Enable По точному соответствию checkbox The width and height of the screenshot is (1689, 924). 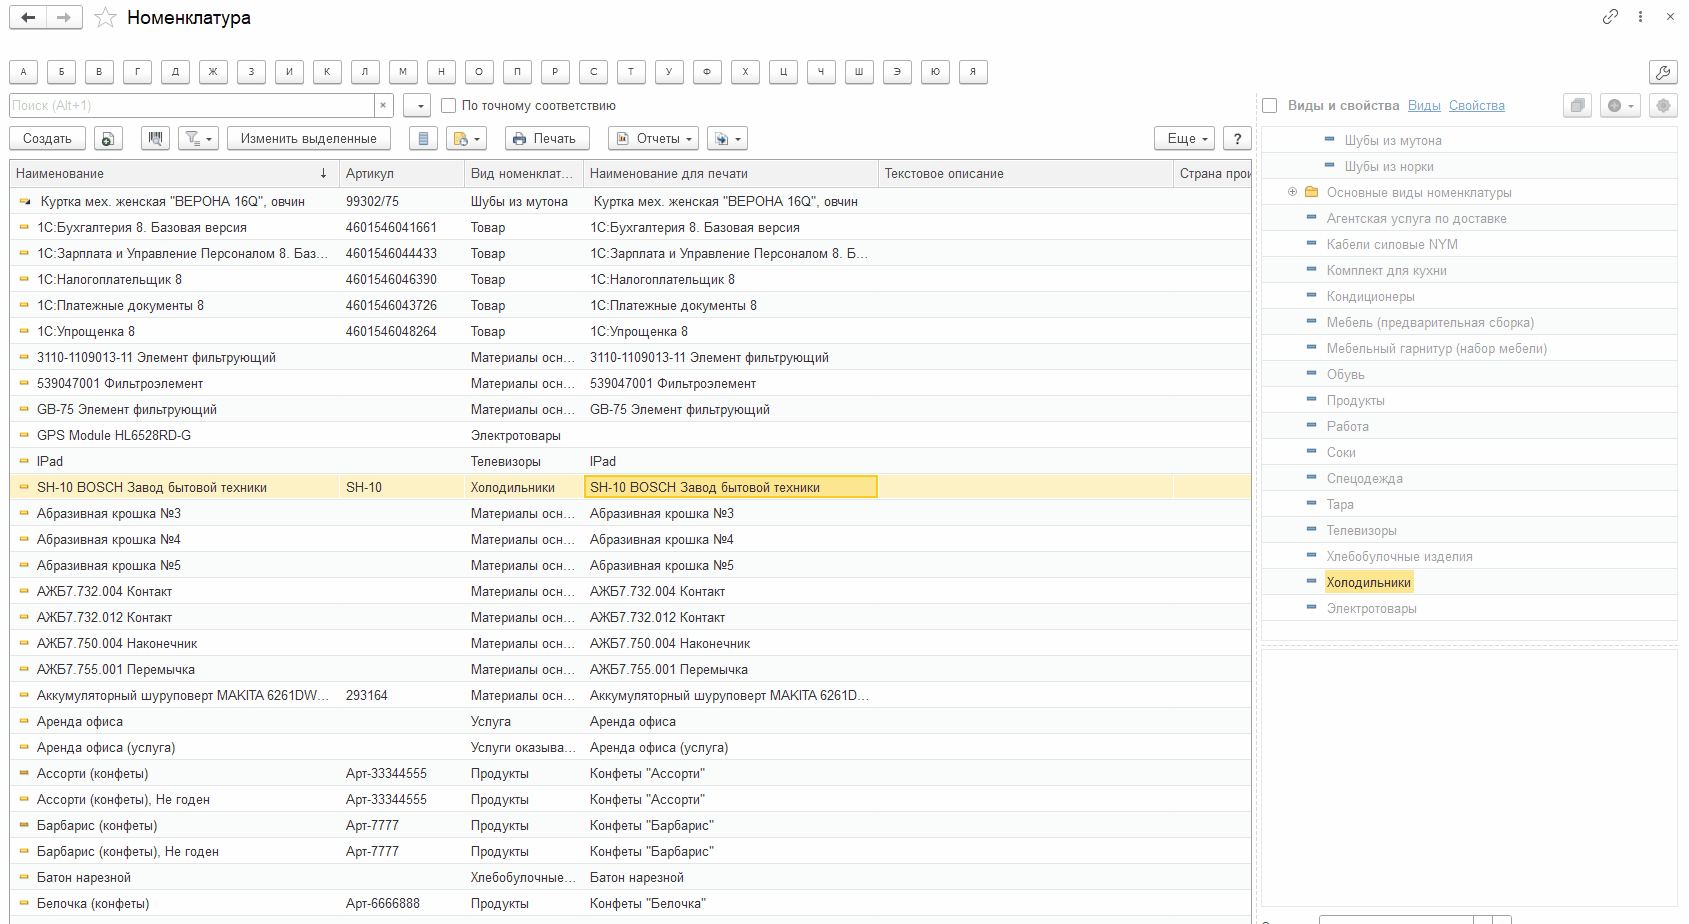coord(449,106)
